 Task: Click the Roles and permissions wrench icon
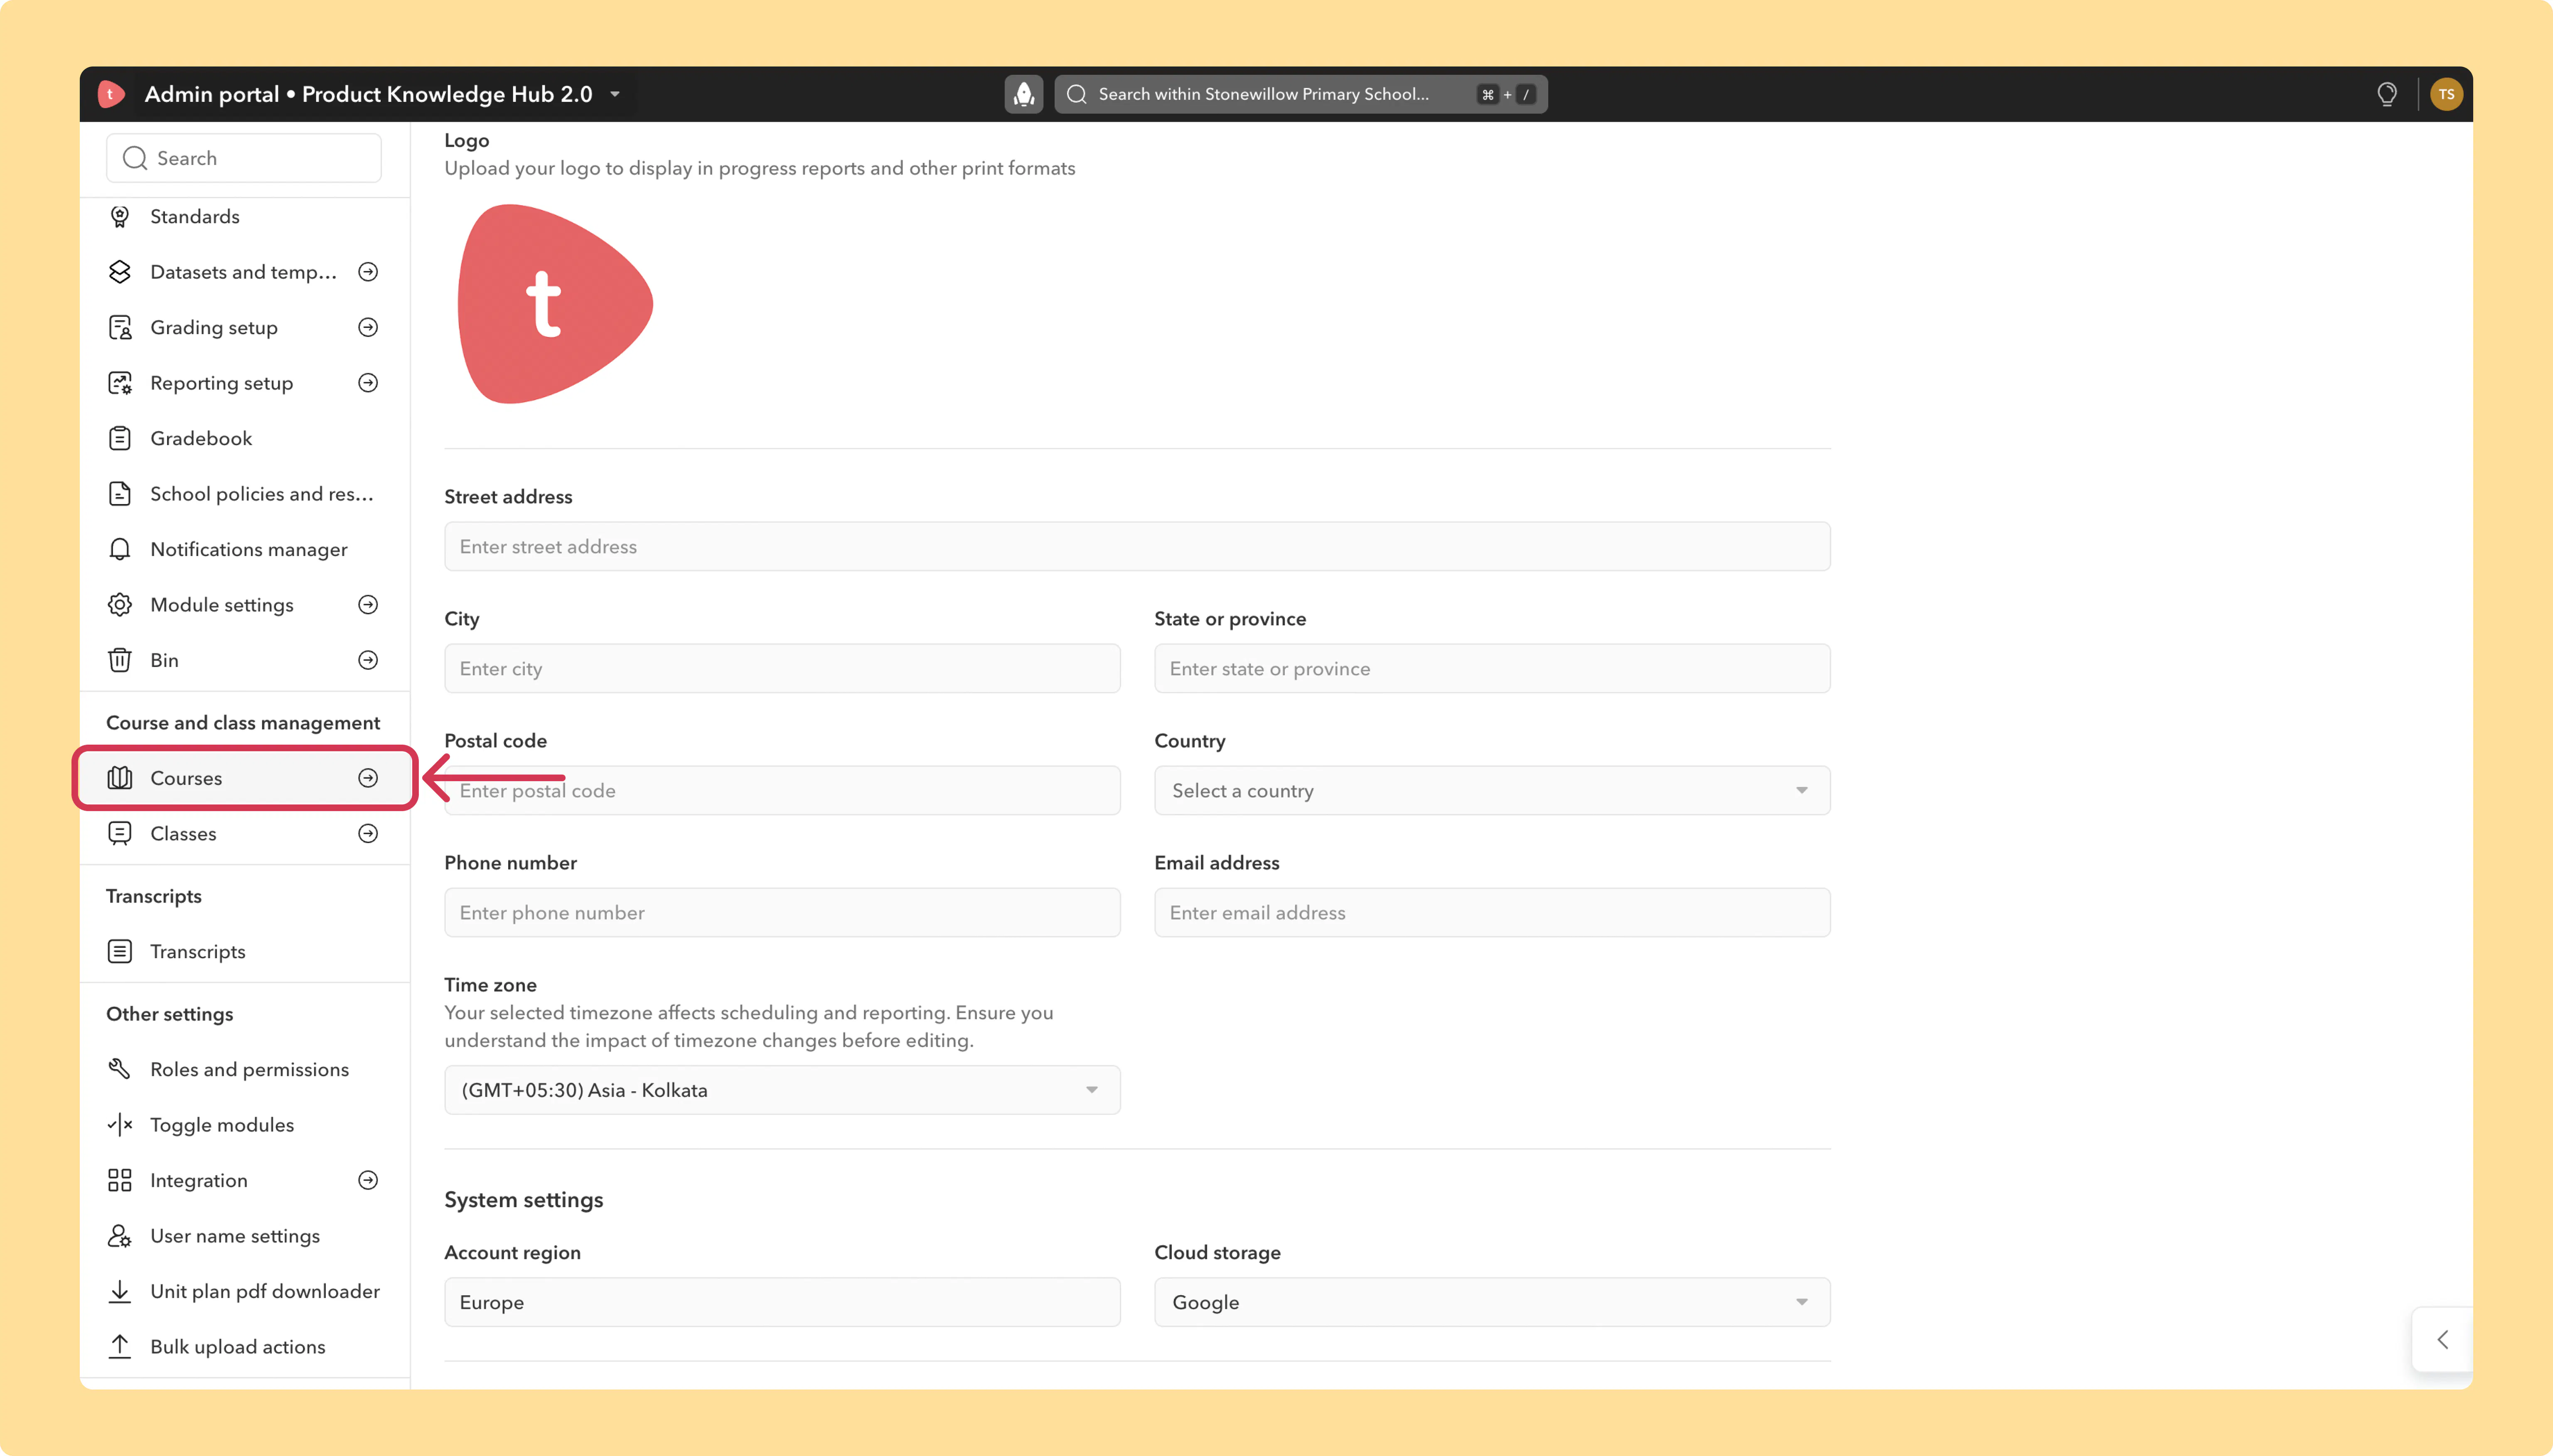pos(120,1069)
